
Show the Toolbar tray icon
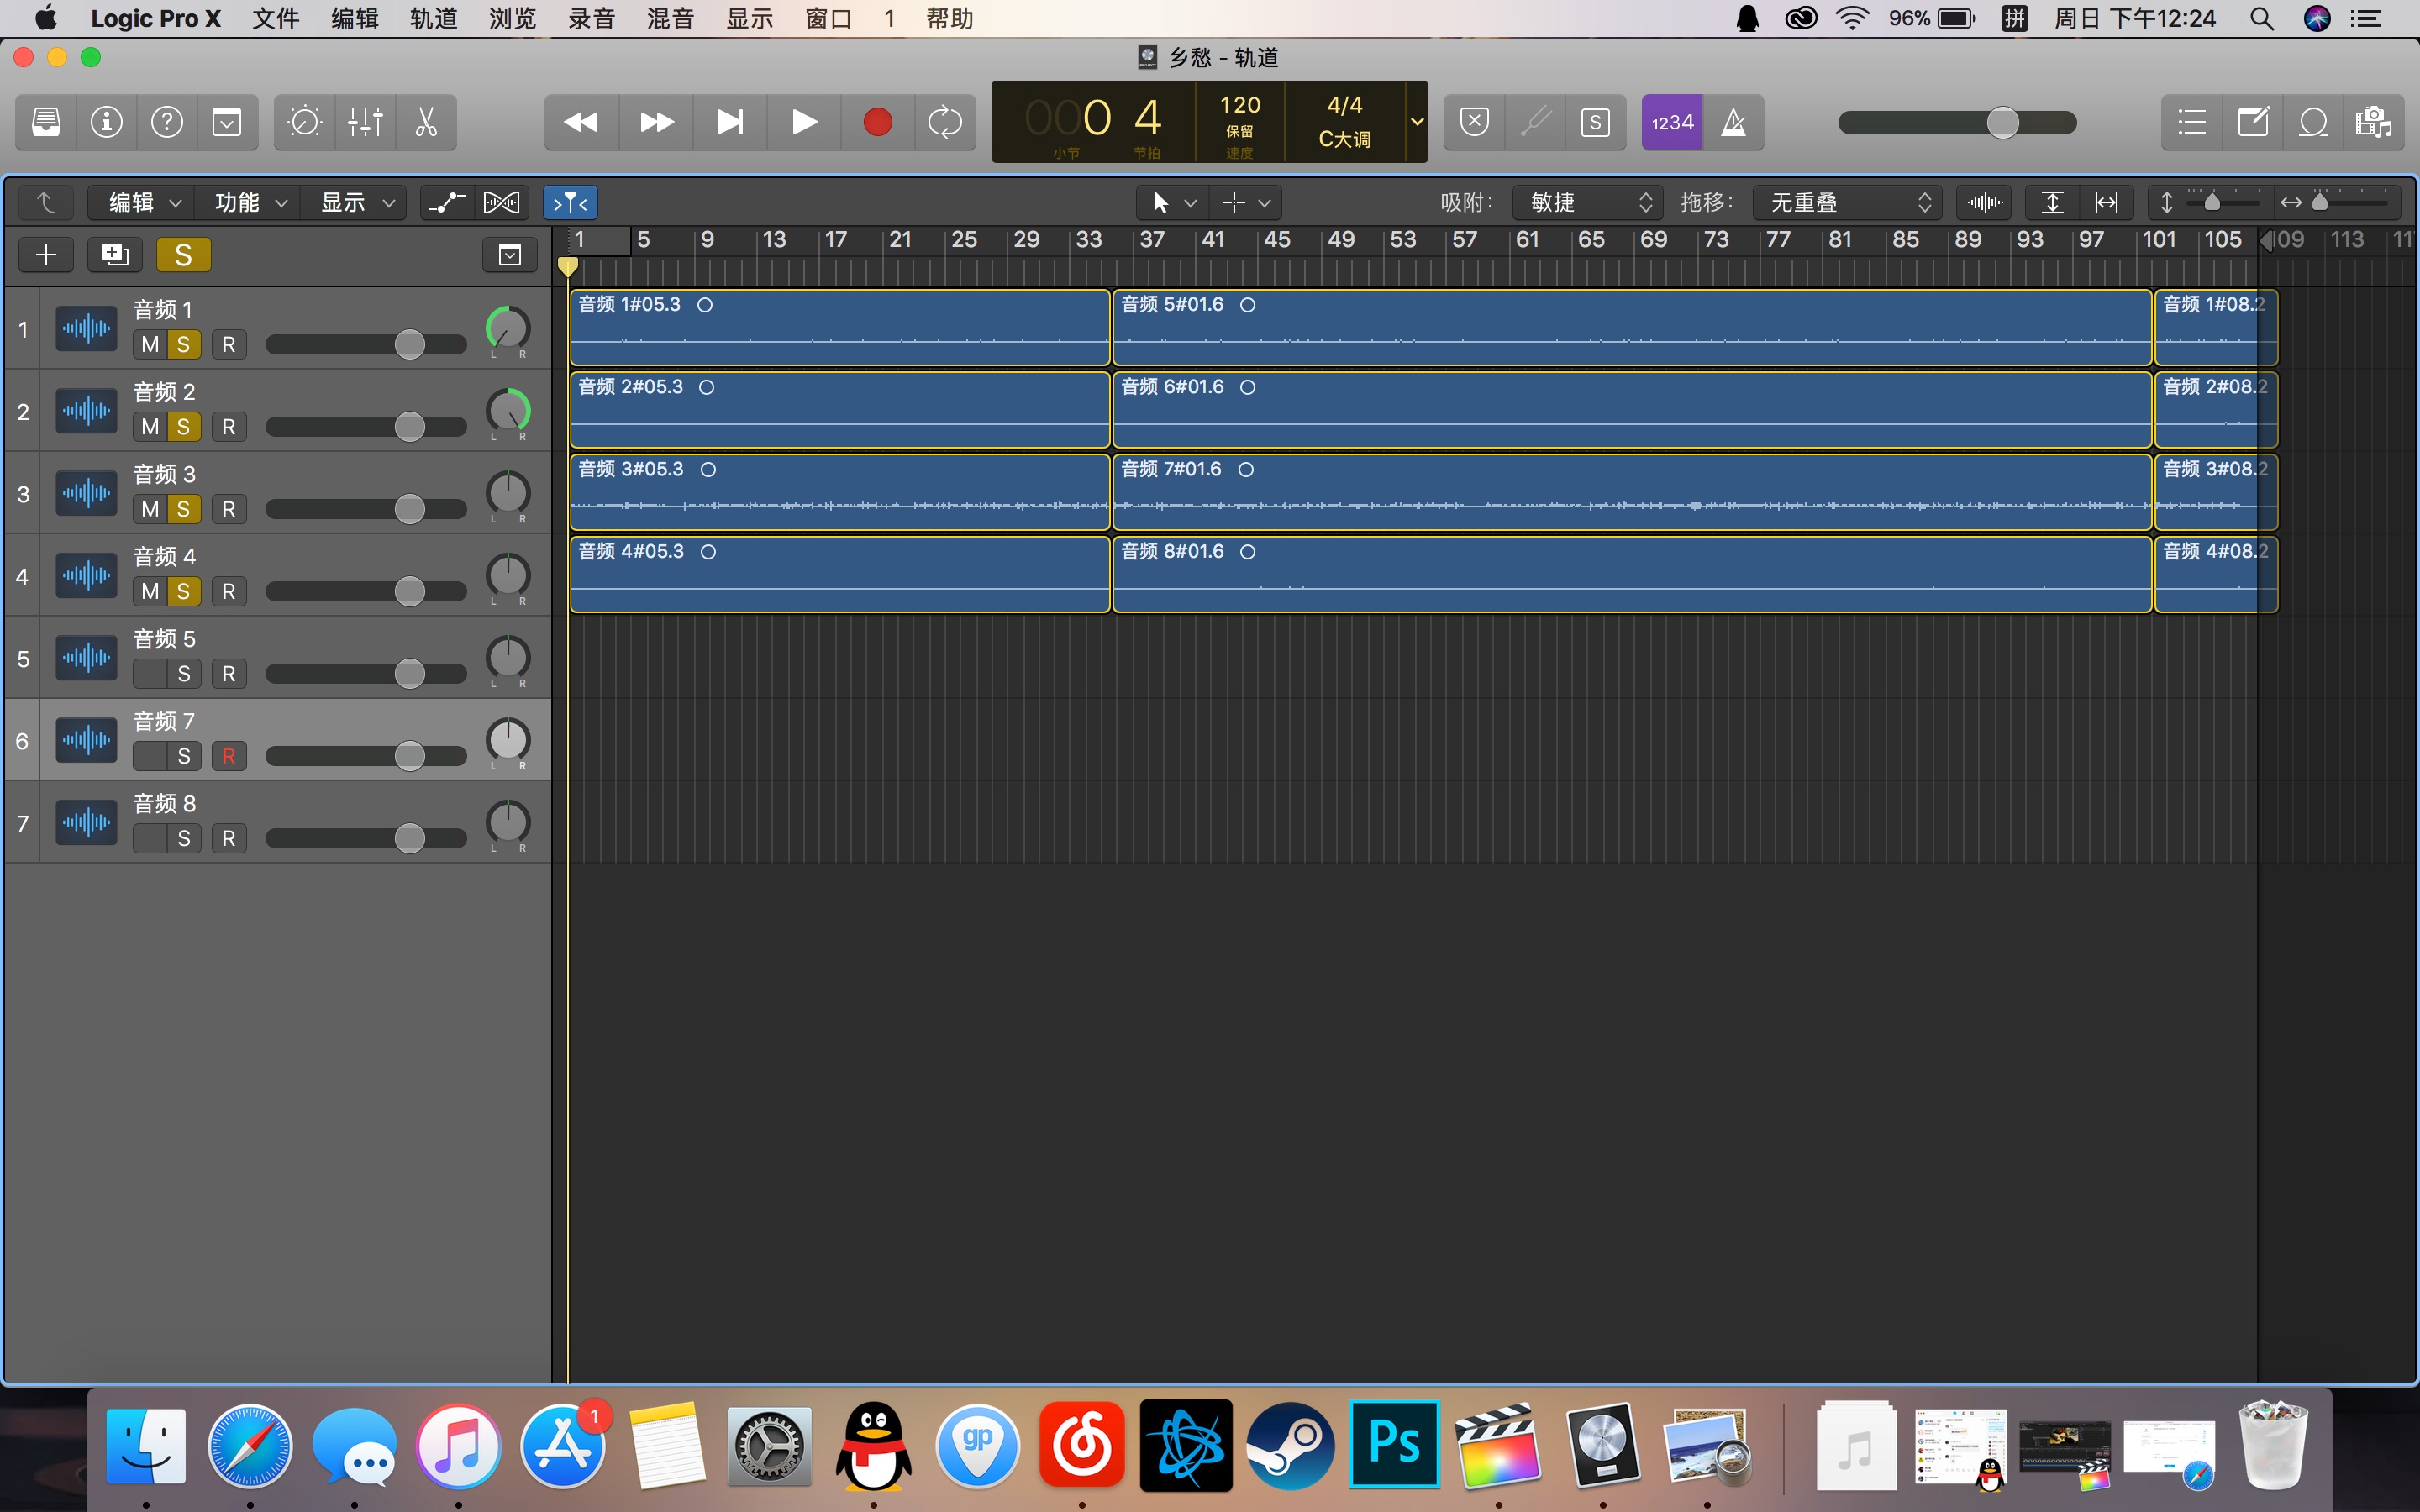point(227,122)
